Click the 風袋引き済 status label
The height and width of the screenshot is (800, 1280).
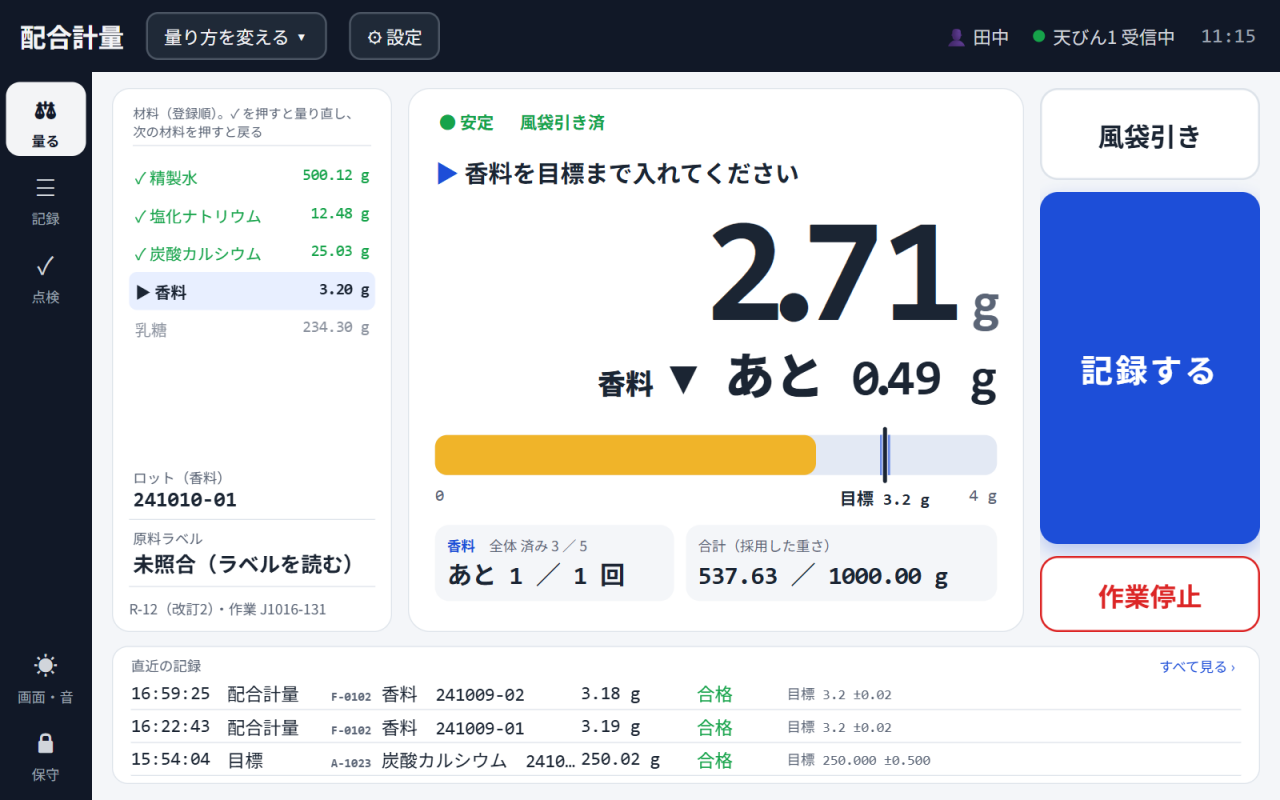tap(562, 123)
